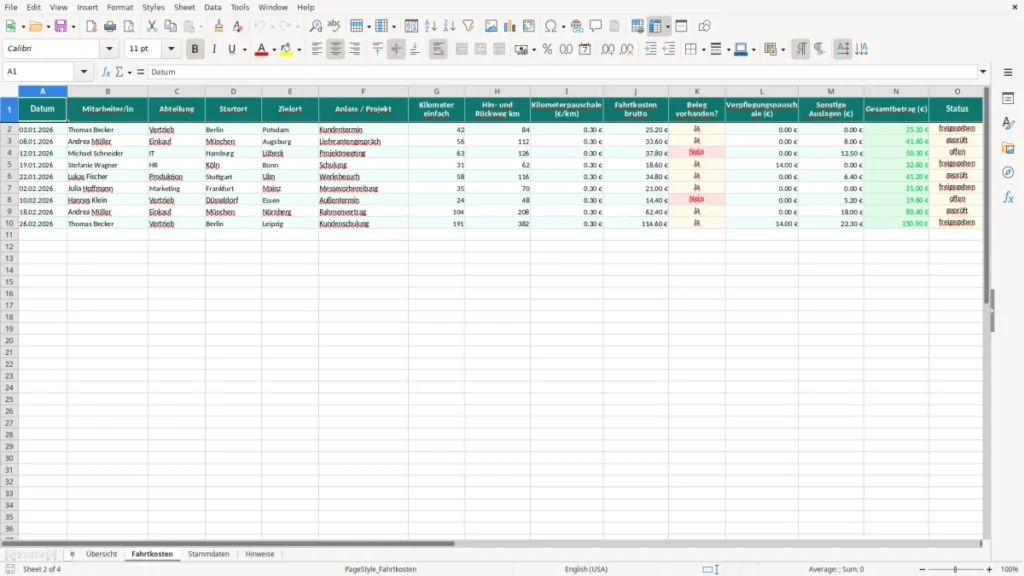Screen dimensions: 1024x576
Task: Insert a chart
Action: tap(510, 26)
